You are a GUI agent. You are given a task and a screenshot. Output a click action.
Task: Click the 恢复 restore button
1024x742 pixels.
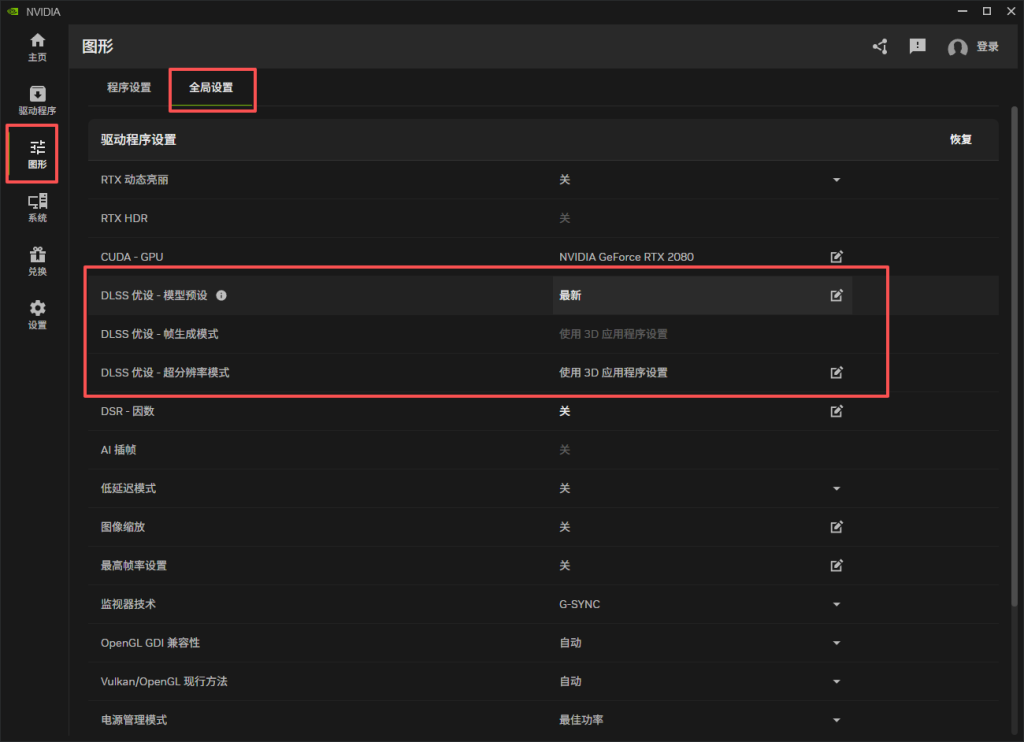click(x=961, y=139)
